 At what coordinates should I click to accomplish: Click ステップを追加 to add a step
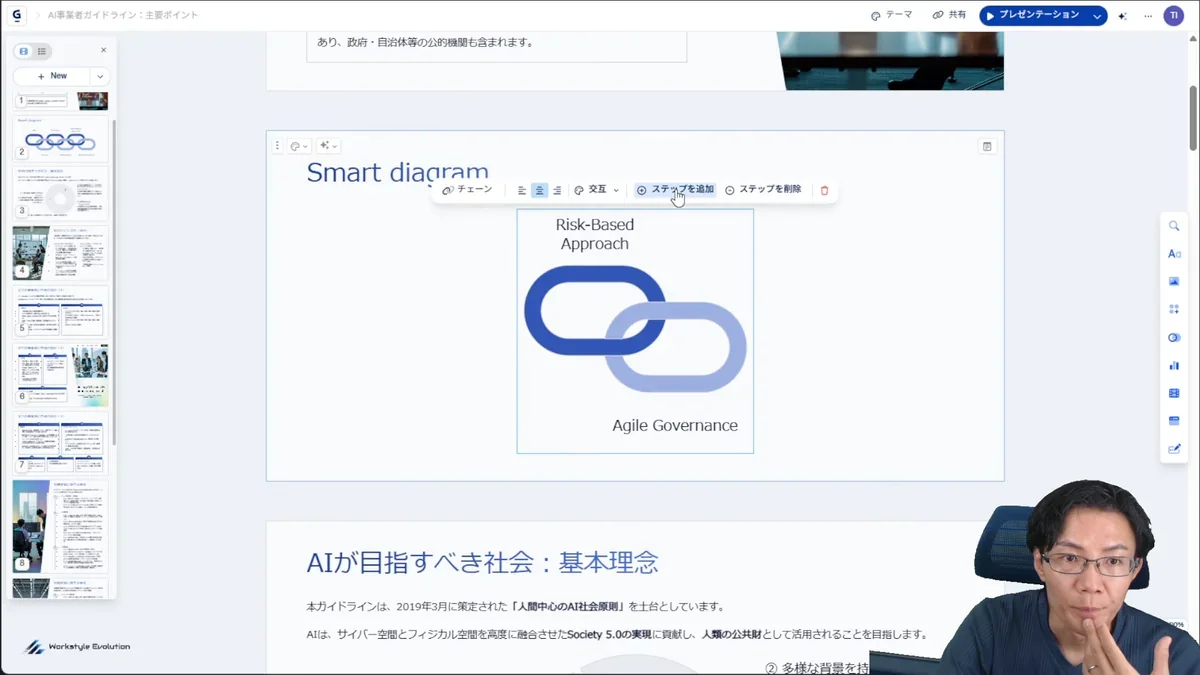click(675, 190)
